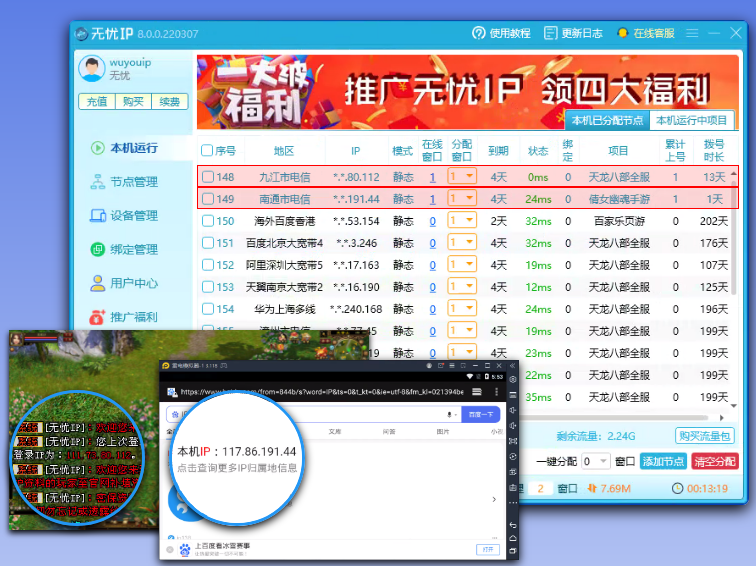Click the browser tabs icon beside URL

(476, 392)
